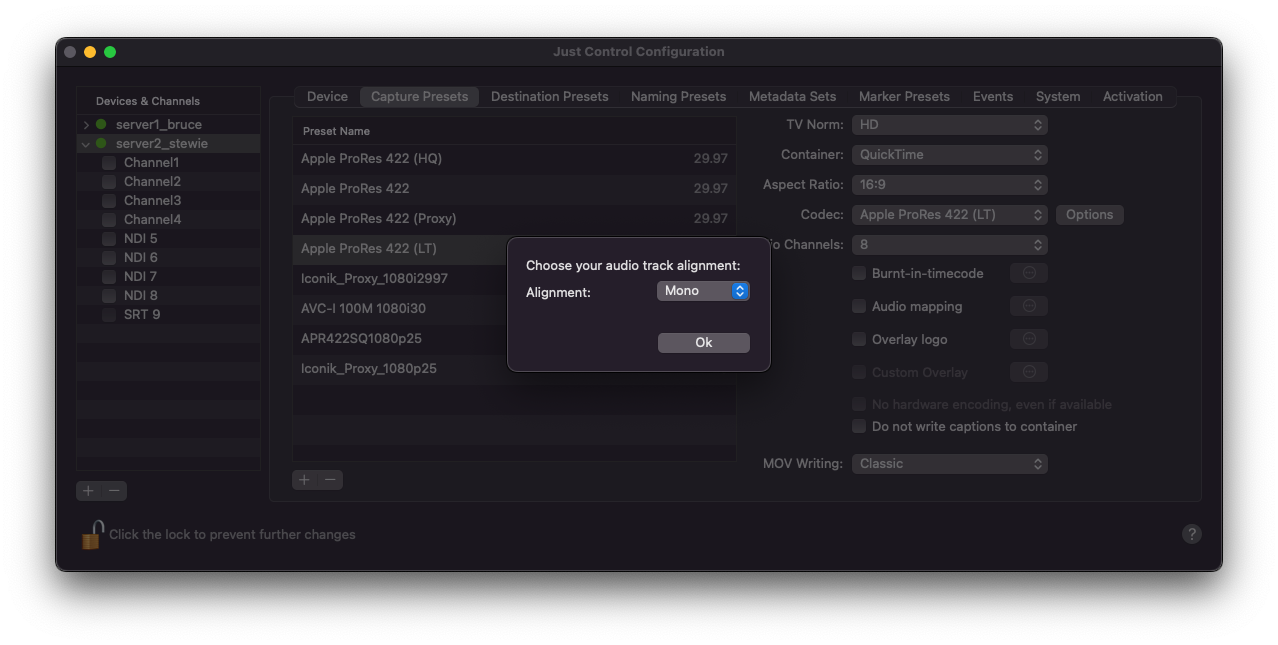Viewport: 1278px width, 645px height.
Task: Expand the server1_bruce tree node
Action: (86, 125)
